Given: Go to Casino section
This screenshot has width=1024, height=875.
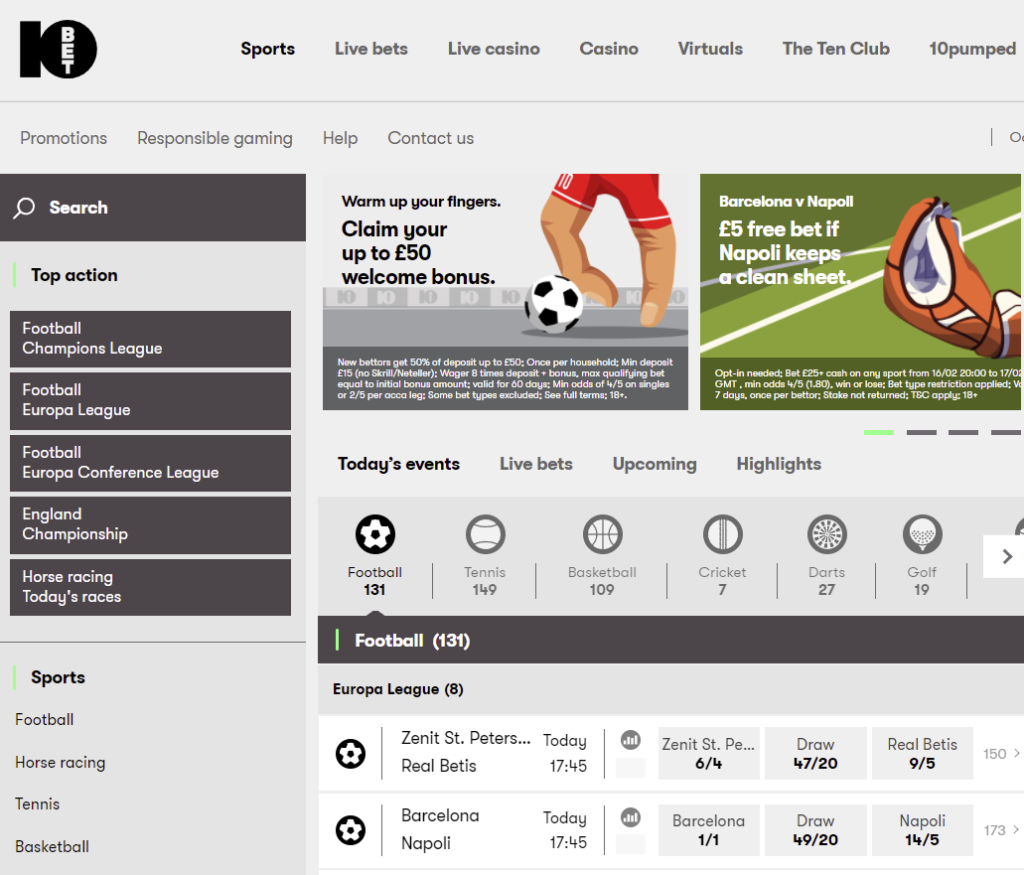Looking at the screenshot, I should tap(609, 49).
